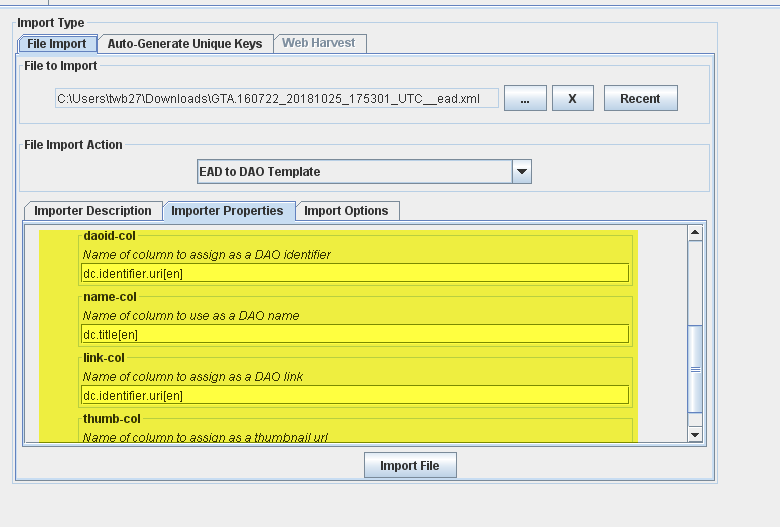The image size is (780, 527).
Task: Clear file path with X button
Action: (572, 98)
